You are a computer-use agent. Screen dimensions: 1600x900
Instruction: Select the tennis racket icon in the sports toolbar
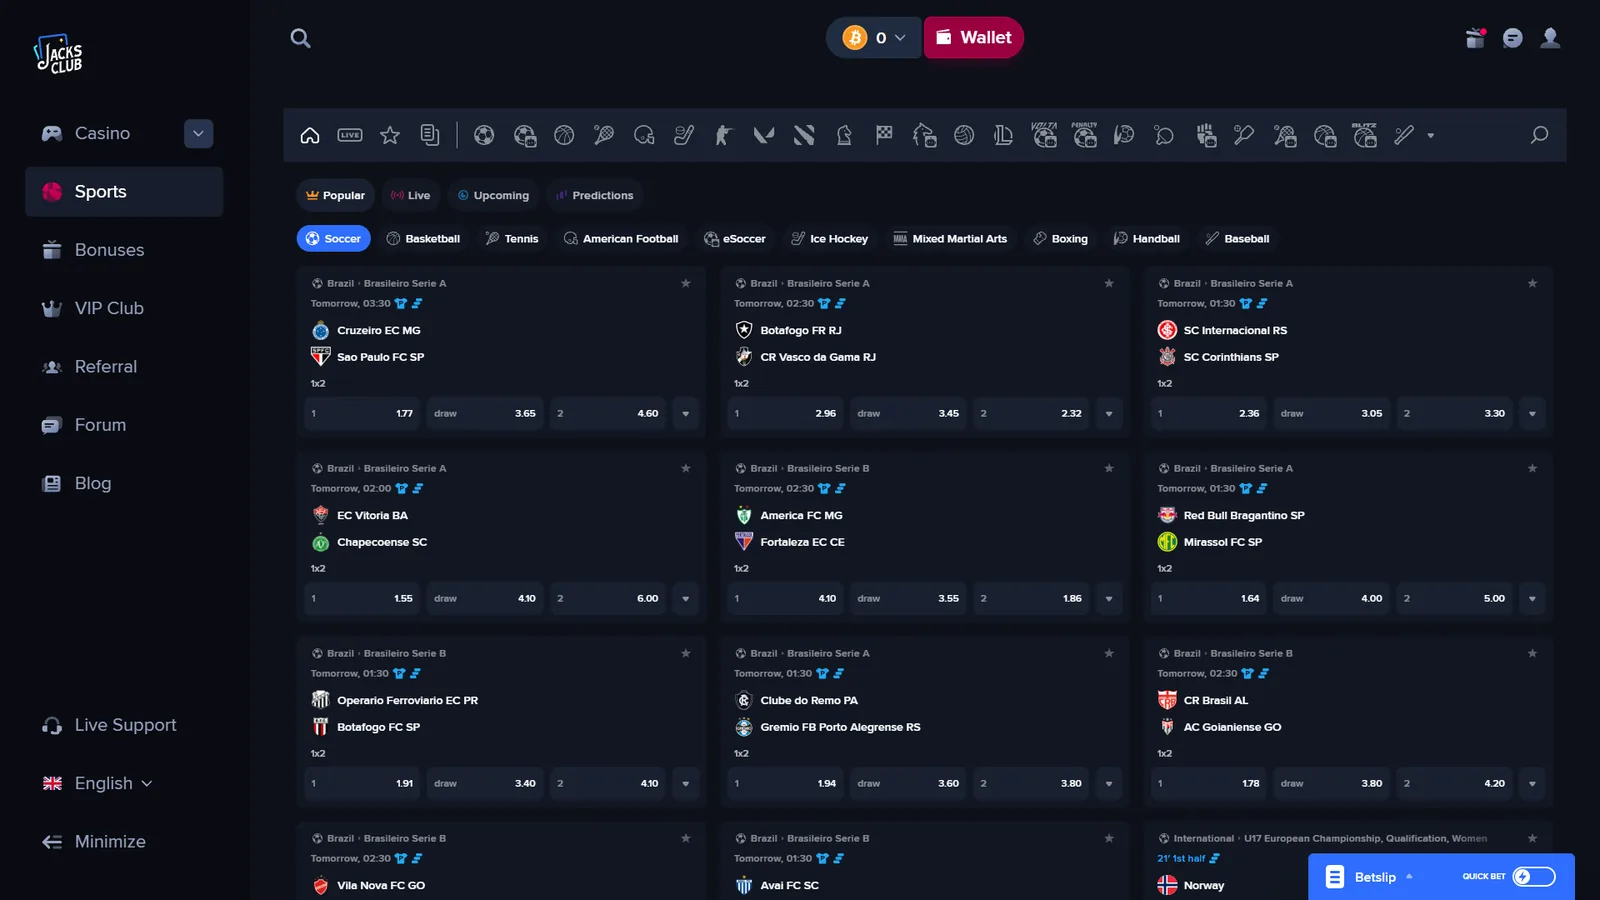tap(604, 135)
